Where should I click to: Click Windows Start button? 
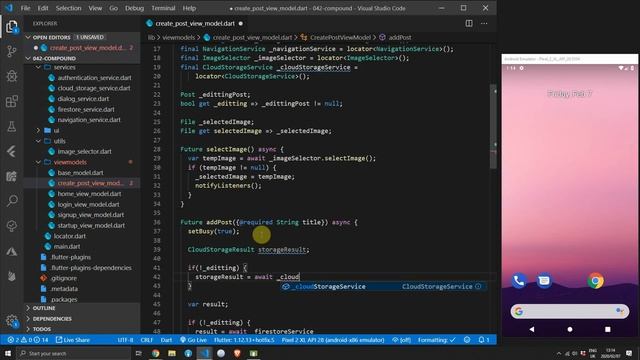[7, 353]
